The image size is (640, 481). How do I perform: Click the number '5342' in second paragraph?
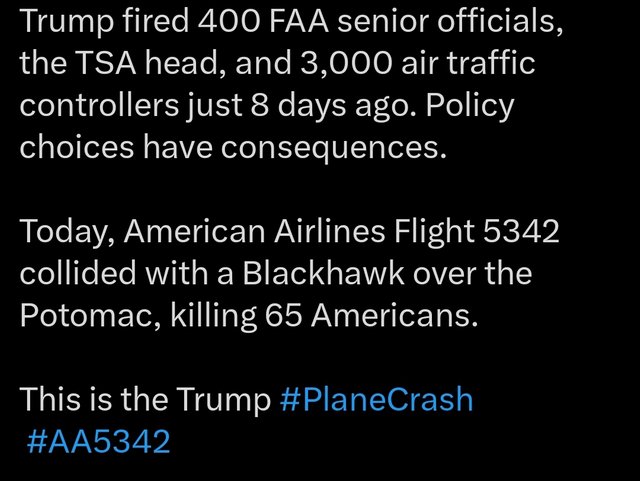[x=521, y=231]
